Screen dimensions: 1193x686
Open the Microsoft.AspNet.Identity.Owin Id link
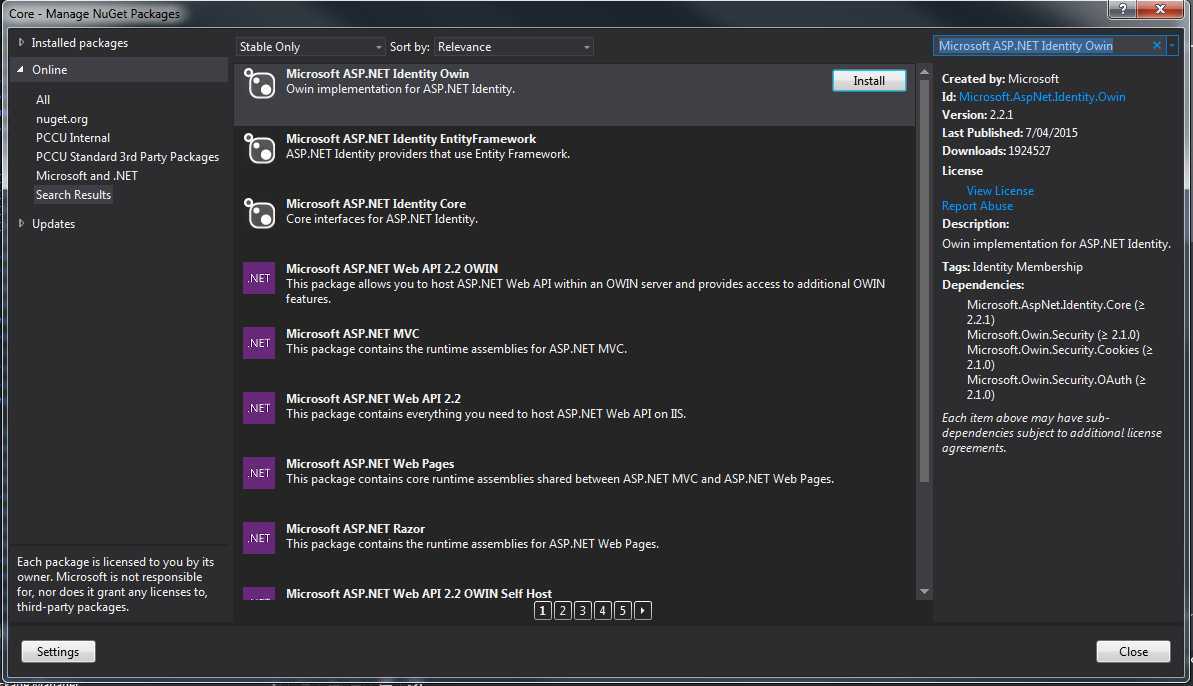pyautogui.click(x=1042, y=97)
